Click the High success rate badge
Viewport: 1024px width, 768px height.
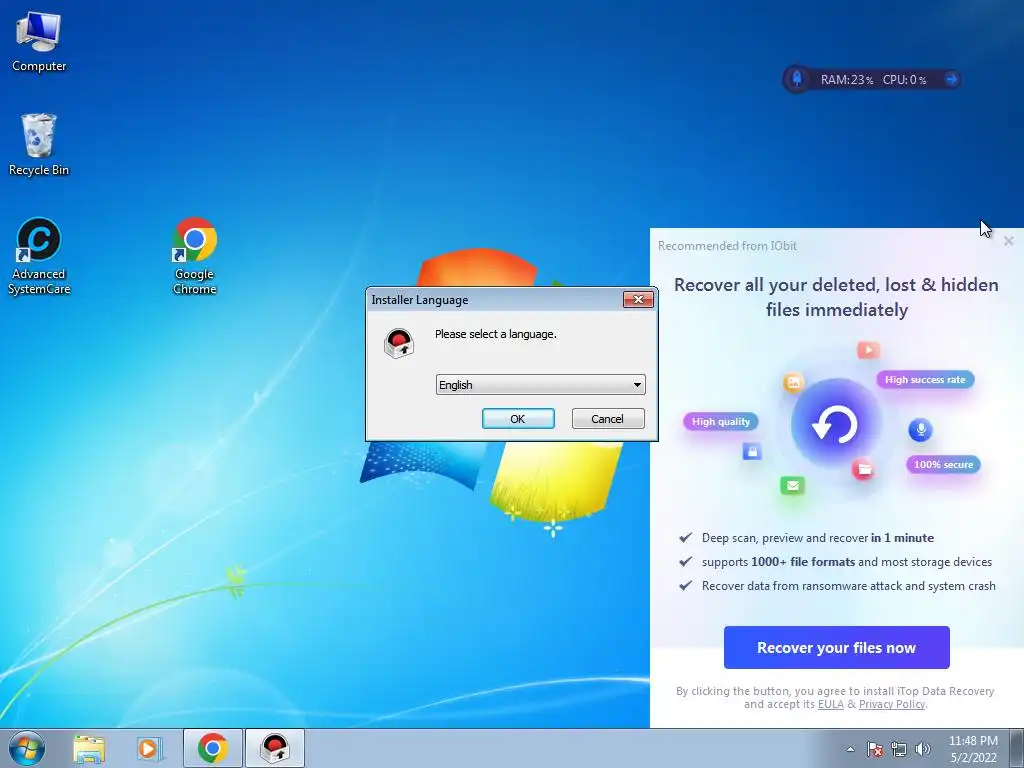pos(925,379)
